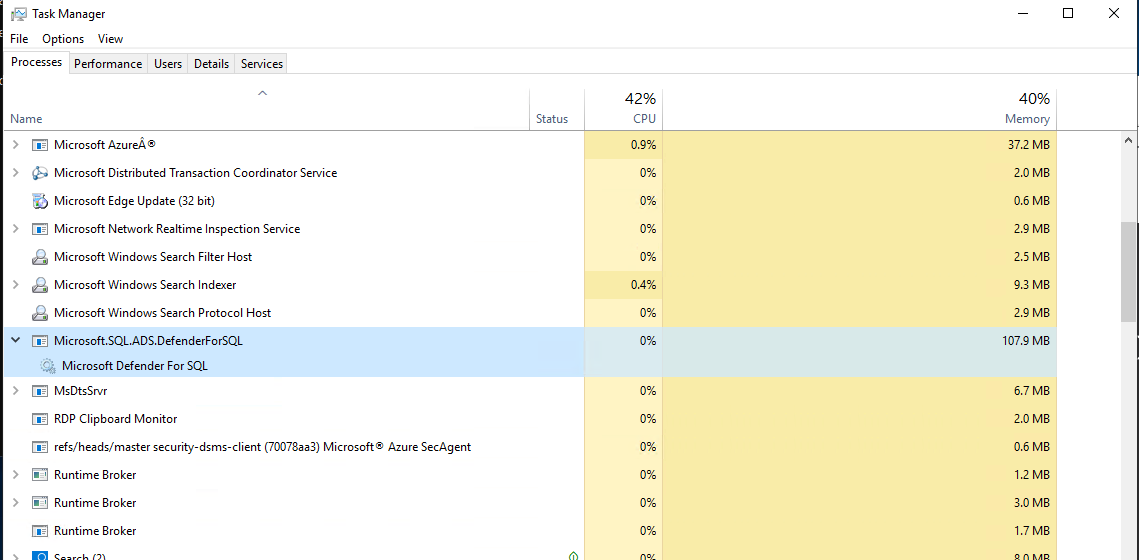The image size is (1139, 560).
Task: Switch to the Performance tab
Action: point(108,64)
